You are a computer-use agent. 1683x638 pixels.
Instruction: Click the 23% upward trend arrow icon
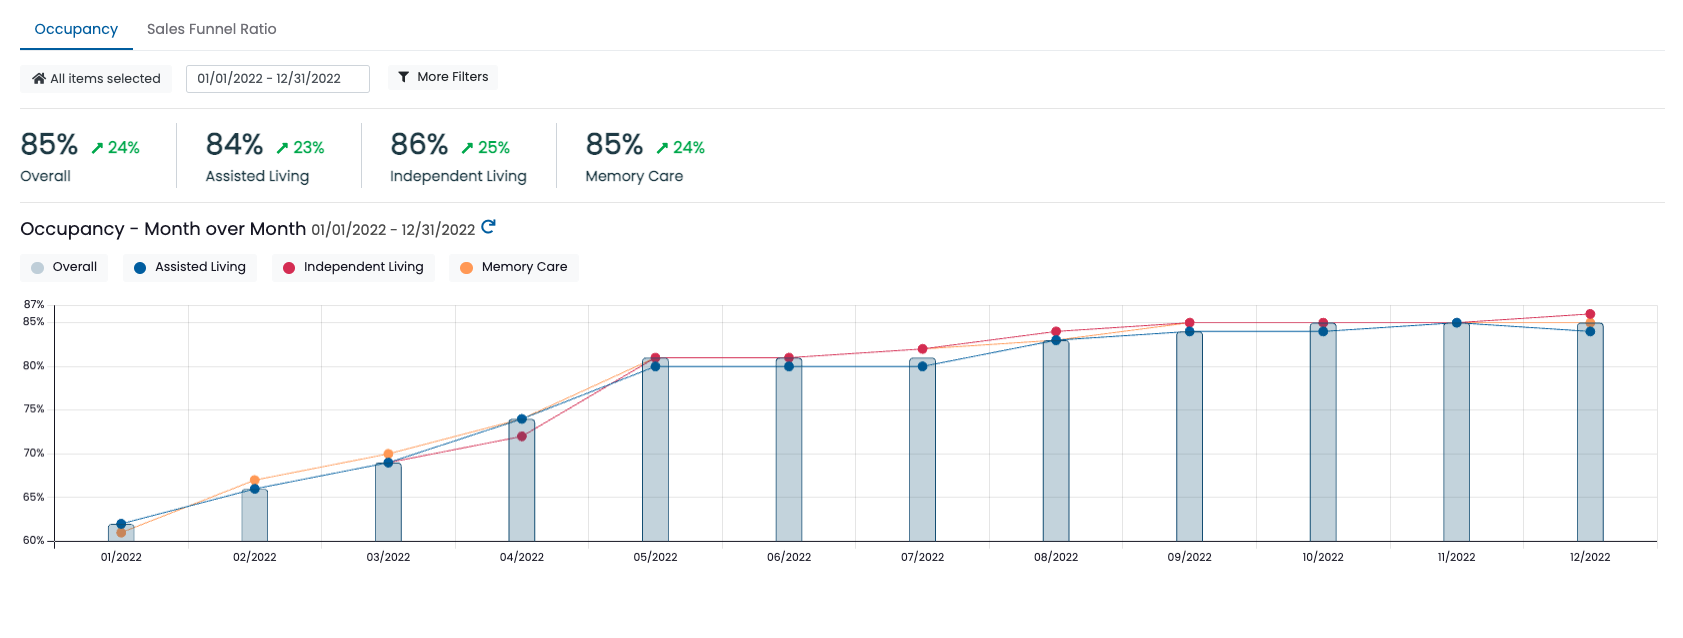282,148
